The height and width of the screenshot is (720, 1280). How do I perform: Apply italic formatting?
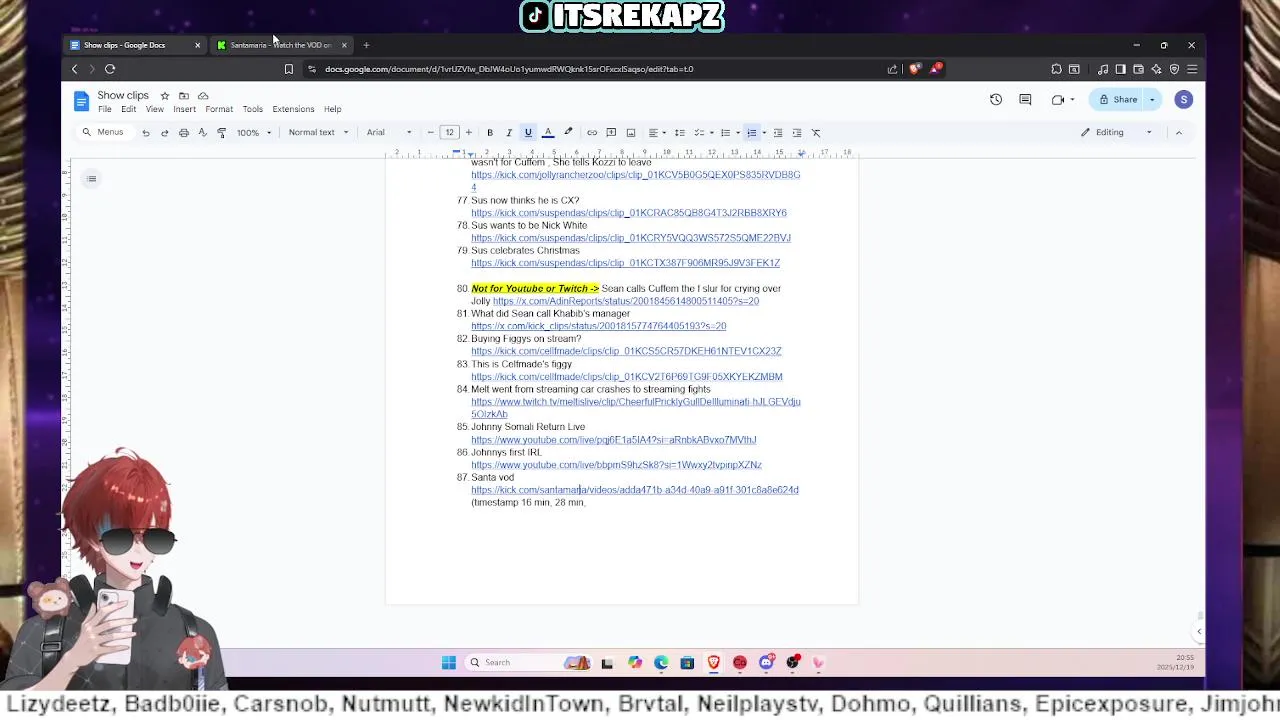pos(509,133)
